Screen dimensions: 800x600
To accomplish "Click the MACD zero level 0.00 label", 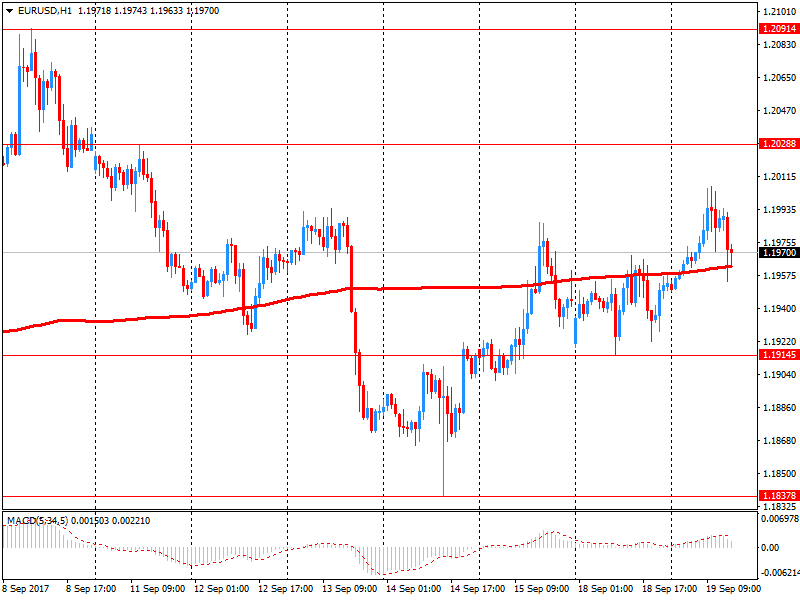I will [x=770, y=547].
